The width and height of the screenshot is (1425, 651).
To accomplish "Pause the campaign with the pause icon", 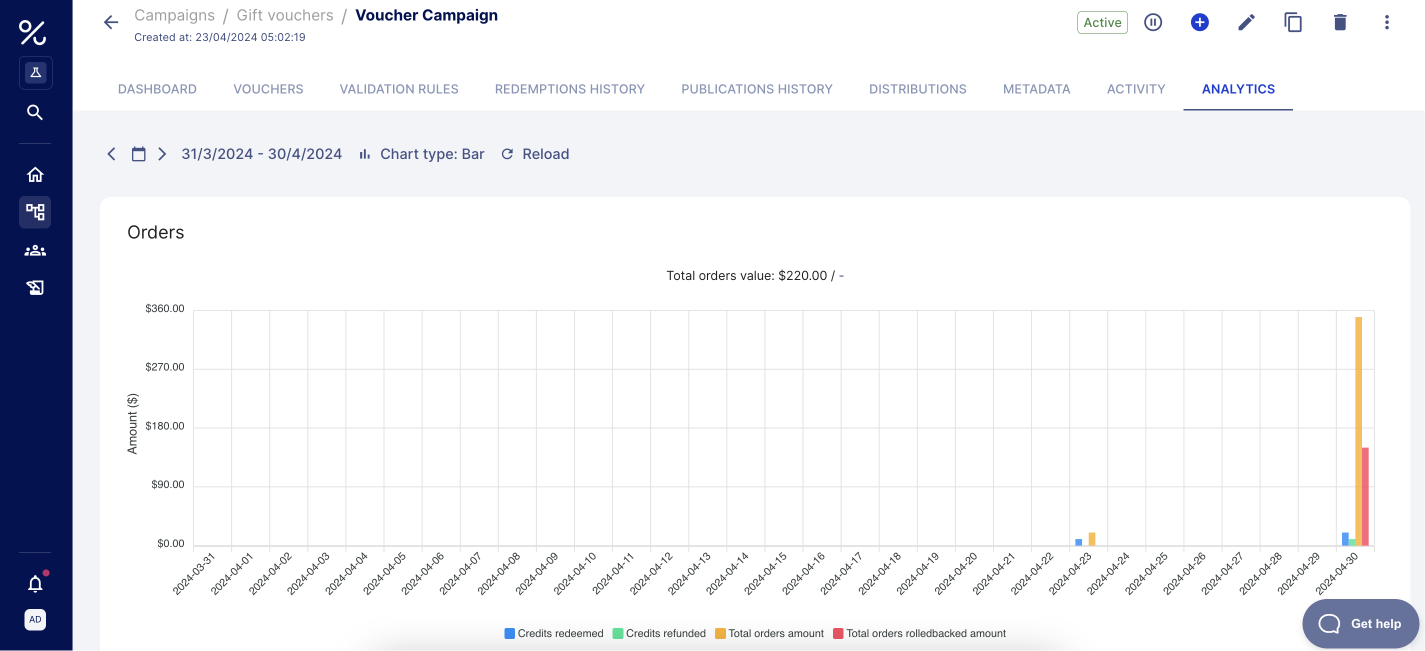I will coord(1153,22).
